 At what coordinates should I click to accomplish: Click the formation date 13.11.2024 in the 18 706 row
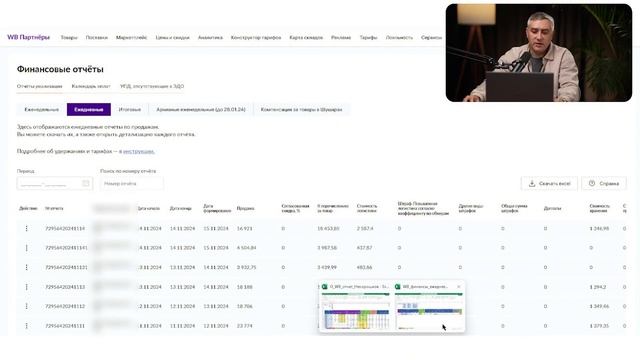[216, 306]
